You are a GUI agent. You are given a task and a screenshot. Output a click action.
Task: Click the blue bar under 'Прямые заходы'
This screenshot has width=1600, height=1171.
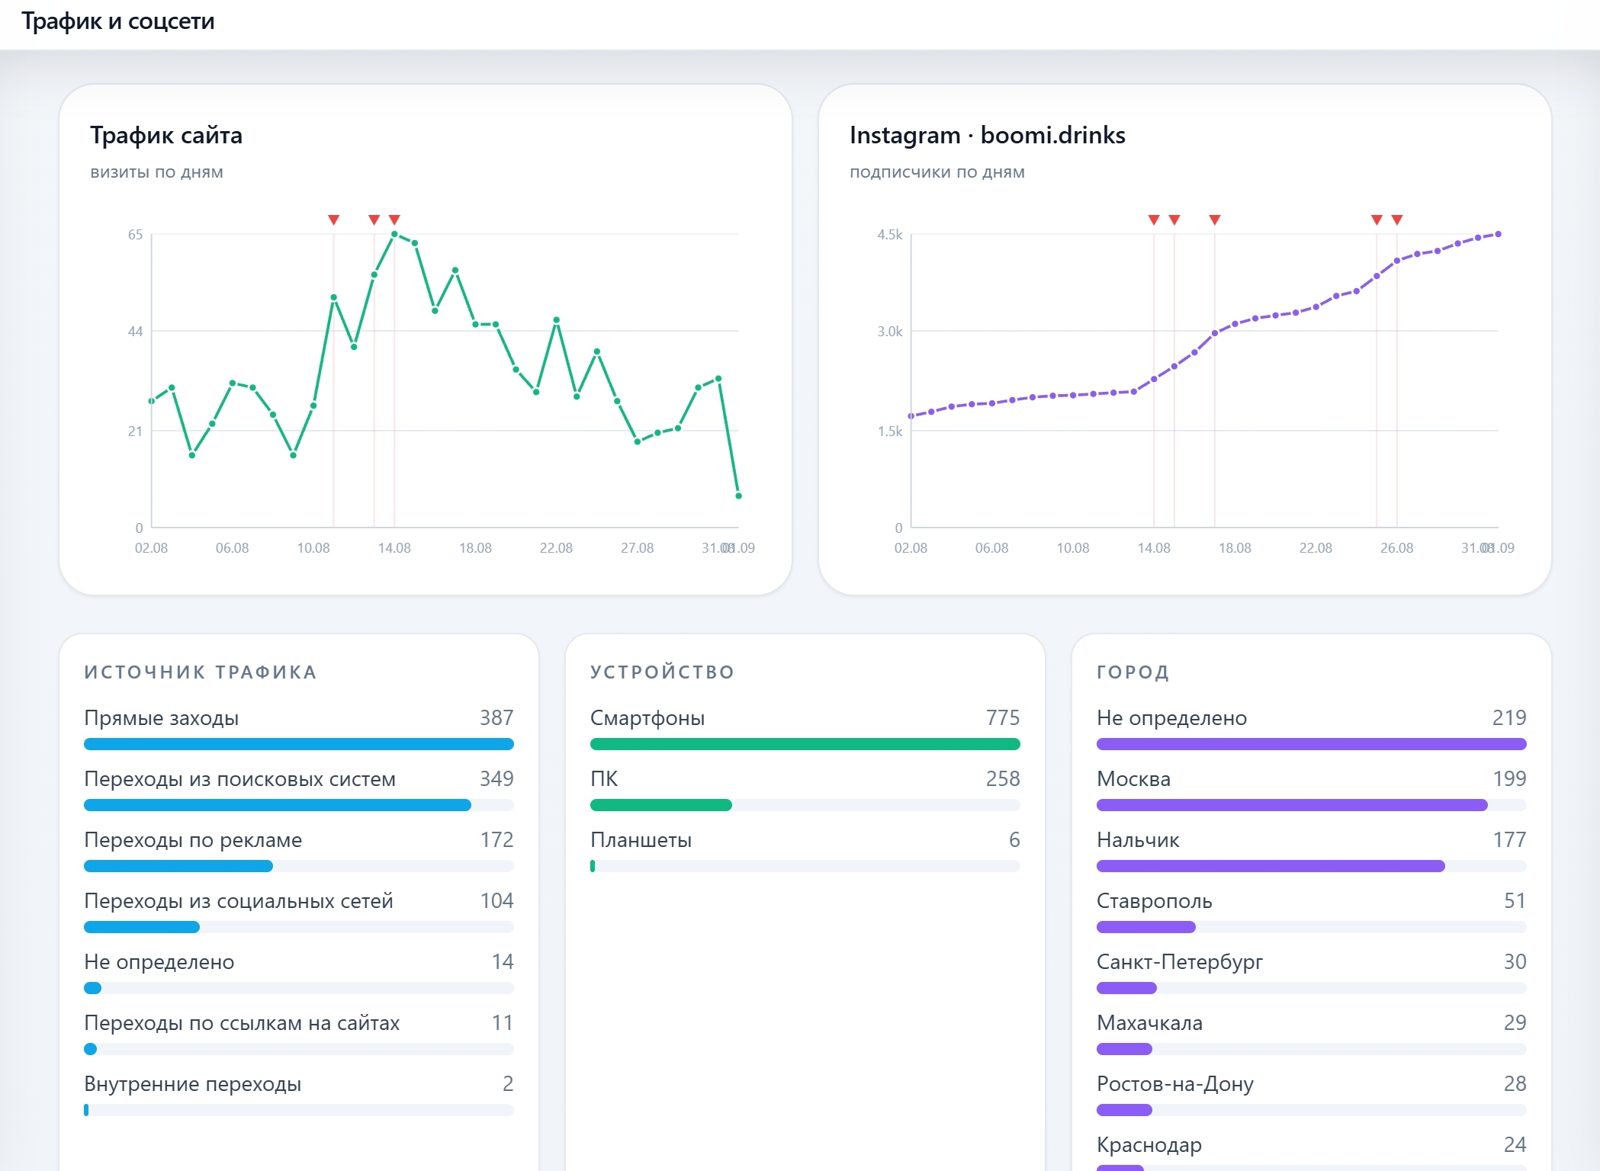[x=299, y=744]
